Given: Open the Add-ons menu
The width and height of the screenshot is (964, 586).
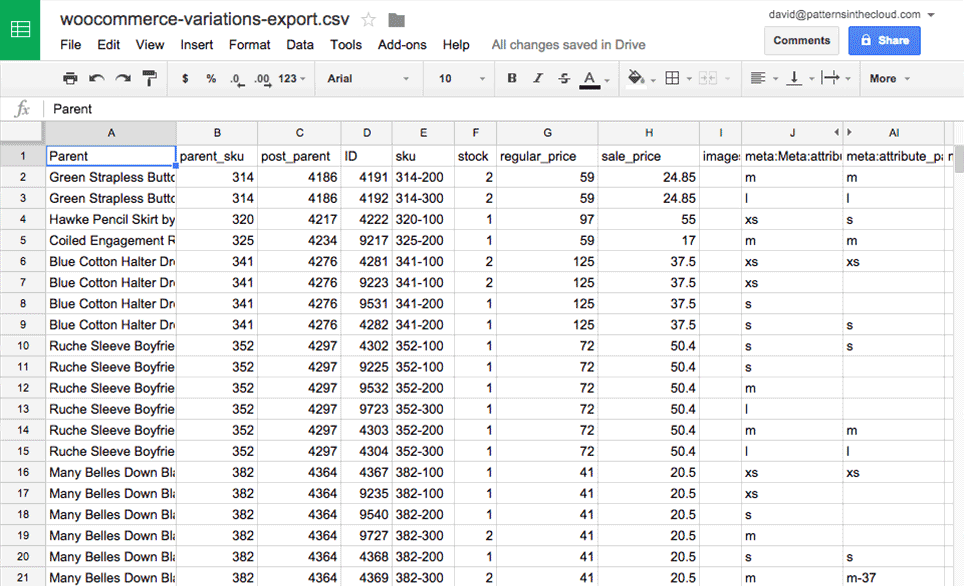Looking at the screenshot, I should (x=402, y=45).
